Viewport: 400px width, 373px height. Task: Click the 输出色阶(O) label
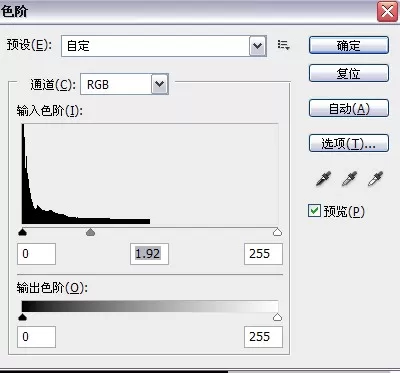pyautogui.click(x=52, y=288)
